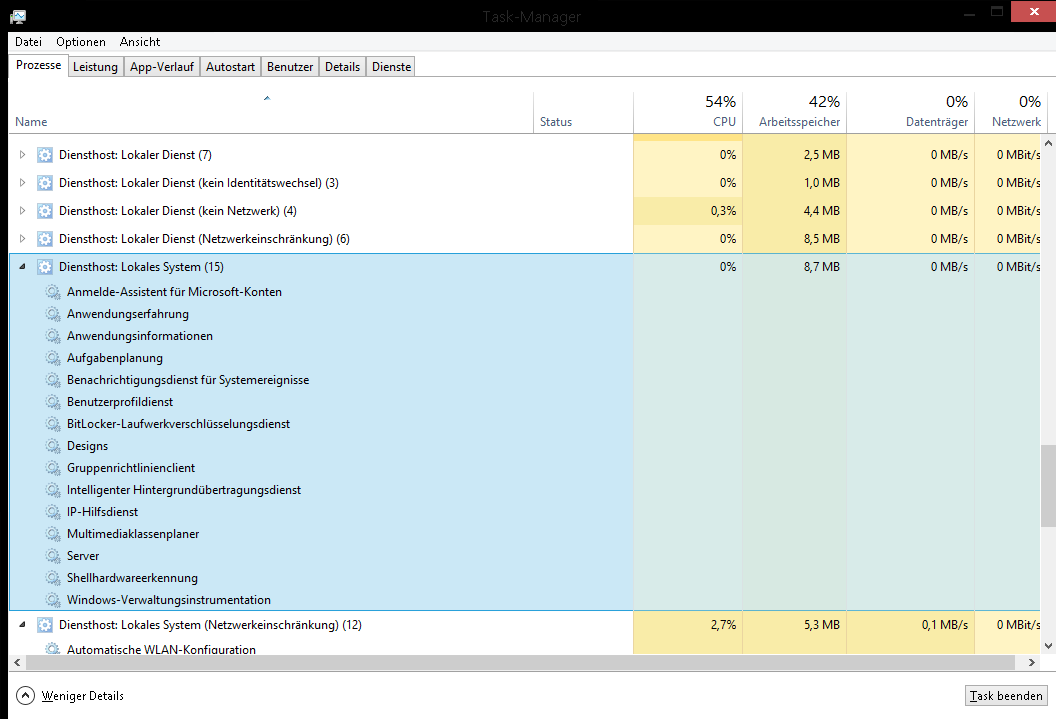The width and height of the screenshot is (1056, 719).
Task: Click service icon beside Gruppenrichtlinienclient
Action: pyautogui.click(x=53, y=468)
